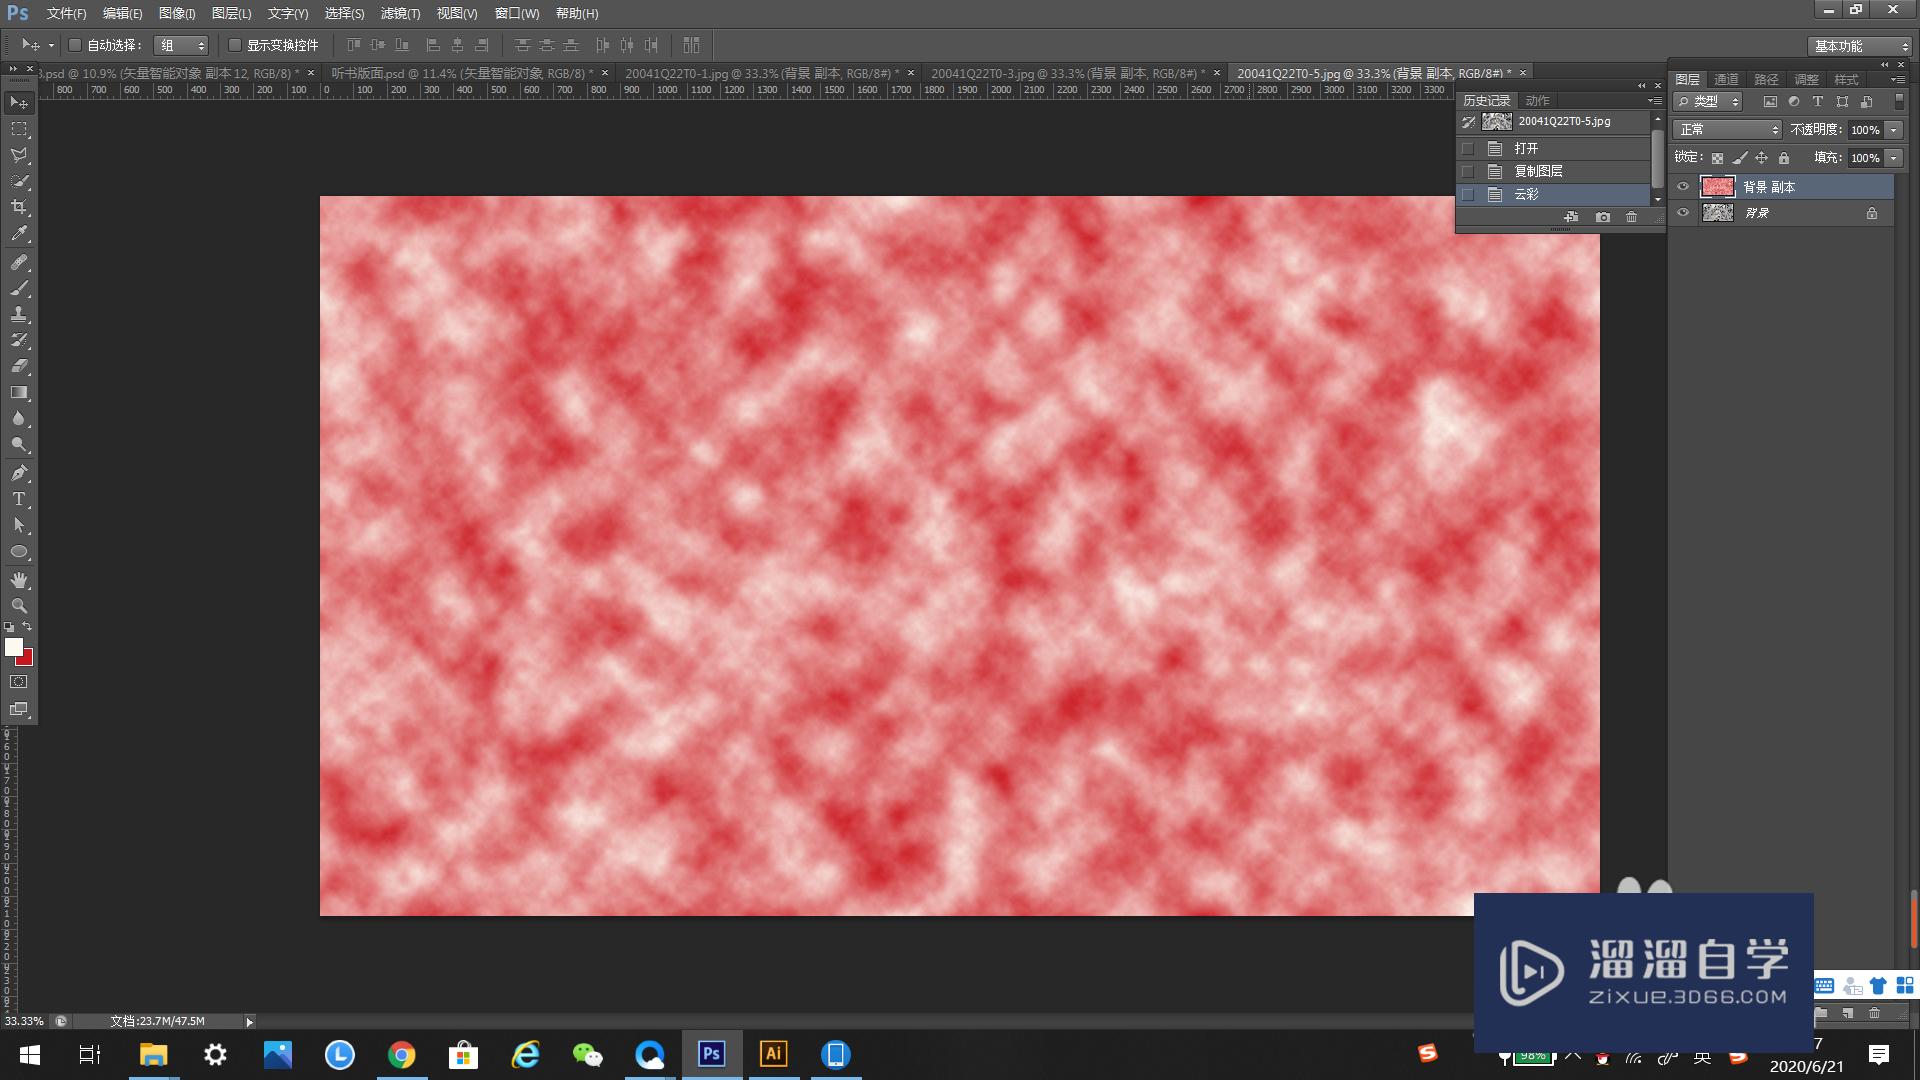1920x1080 pixels.
Task: Open the layer opacity dropdown arrow
Action: pyautogui.click(x=1893, y=130)
